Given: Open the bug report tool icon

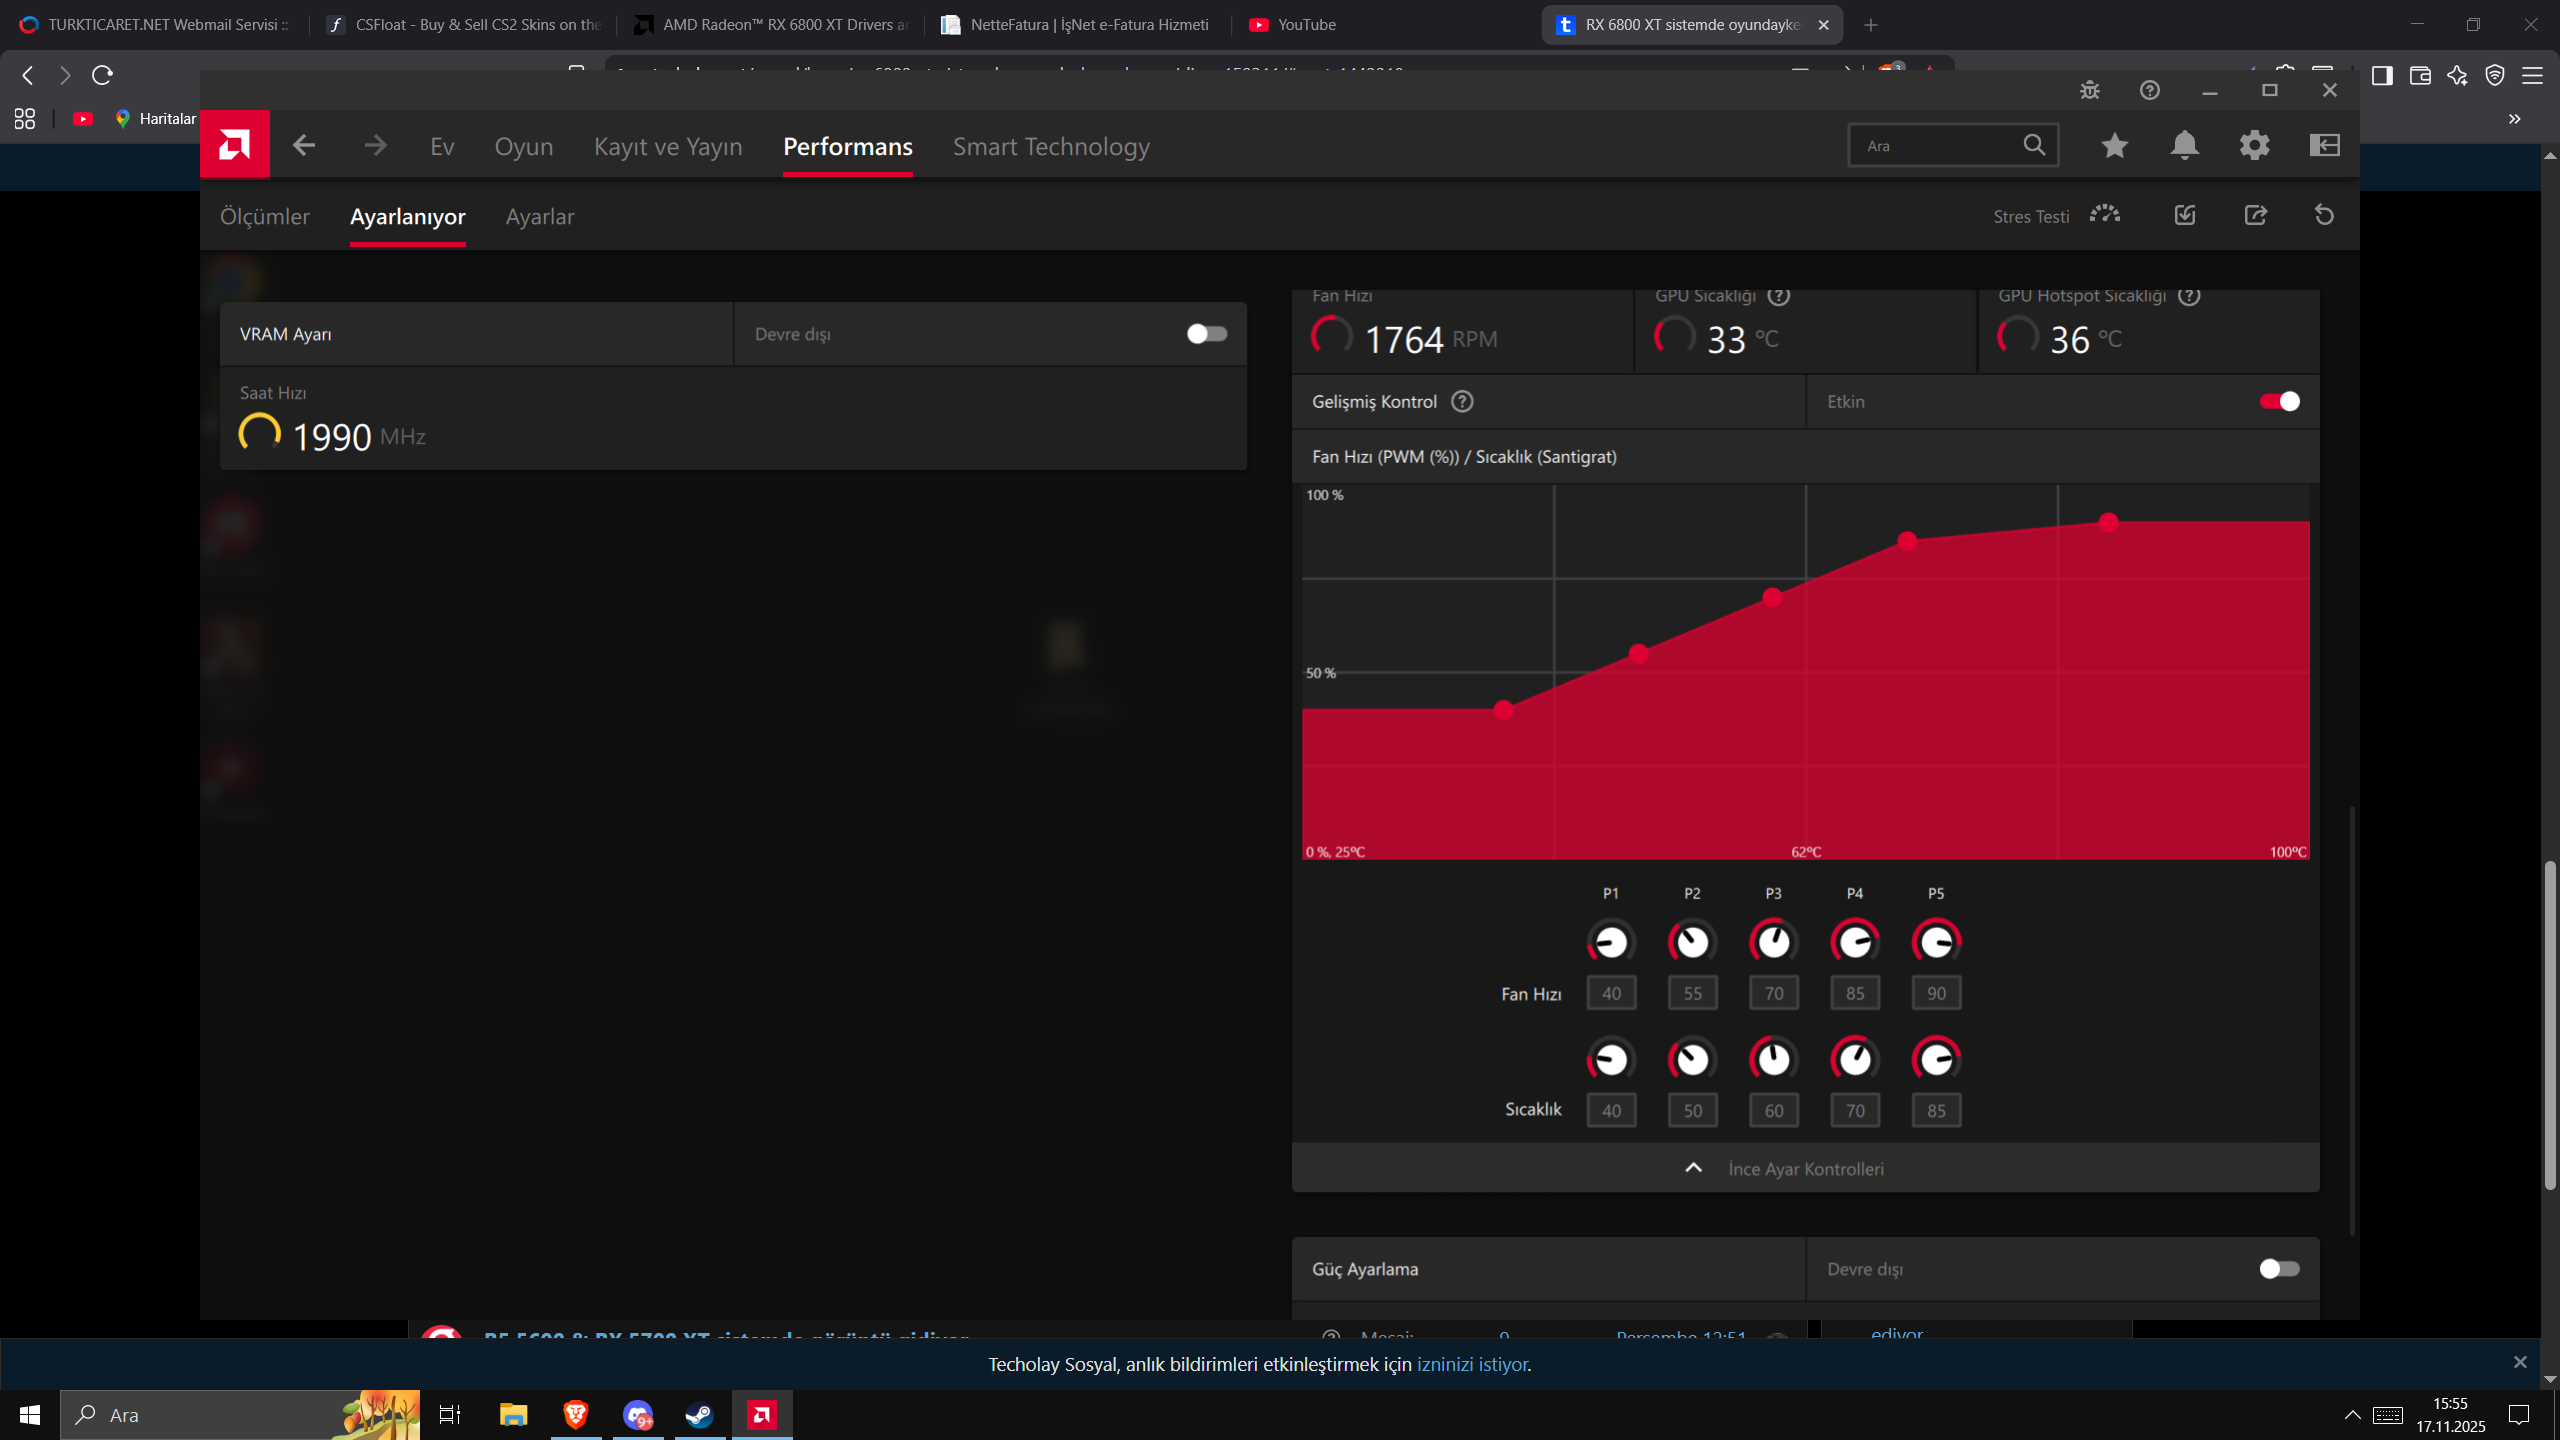Looking at the screenshot, I should pos(2090,90).
